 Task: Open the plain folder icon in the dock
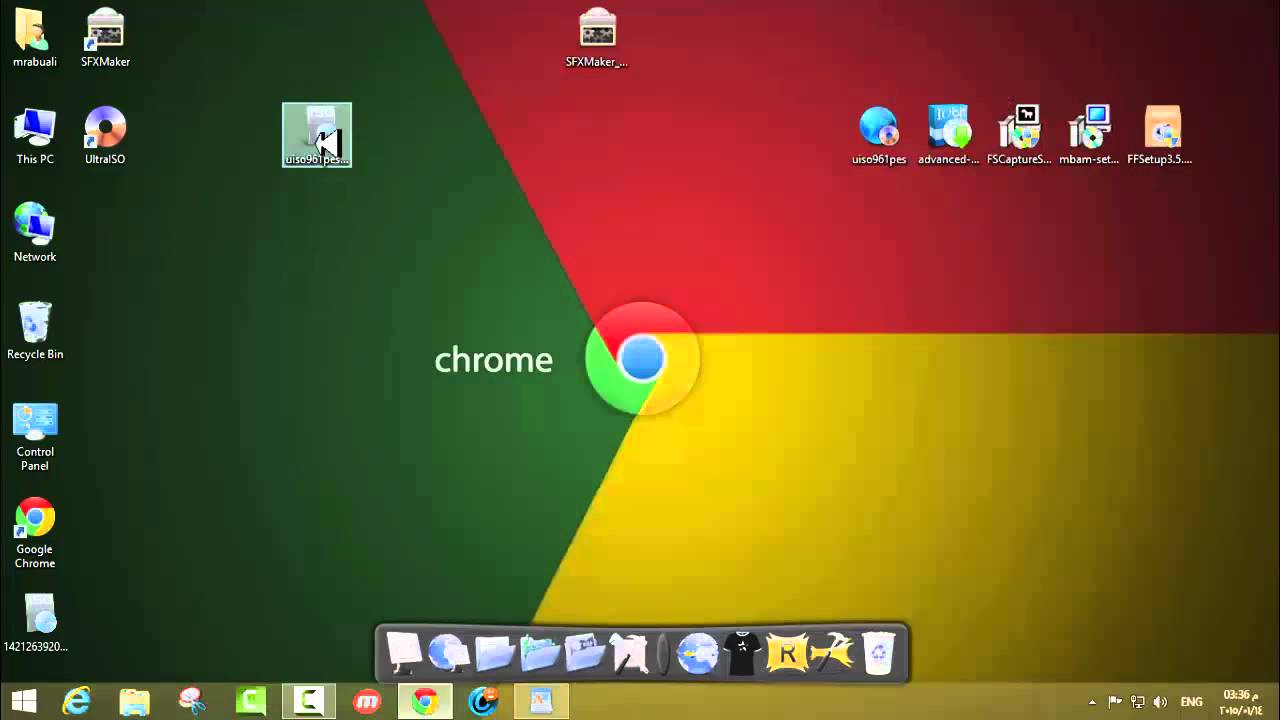click(x=494, y=654)
